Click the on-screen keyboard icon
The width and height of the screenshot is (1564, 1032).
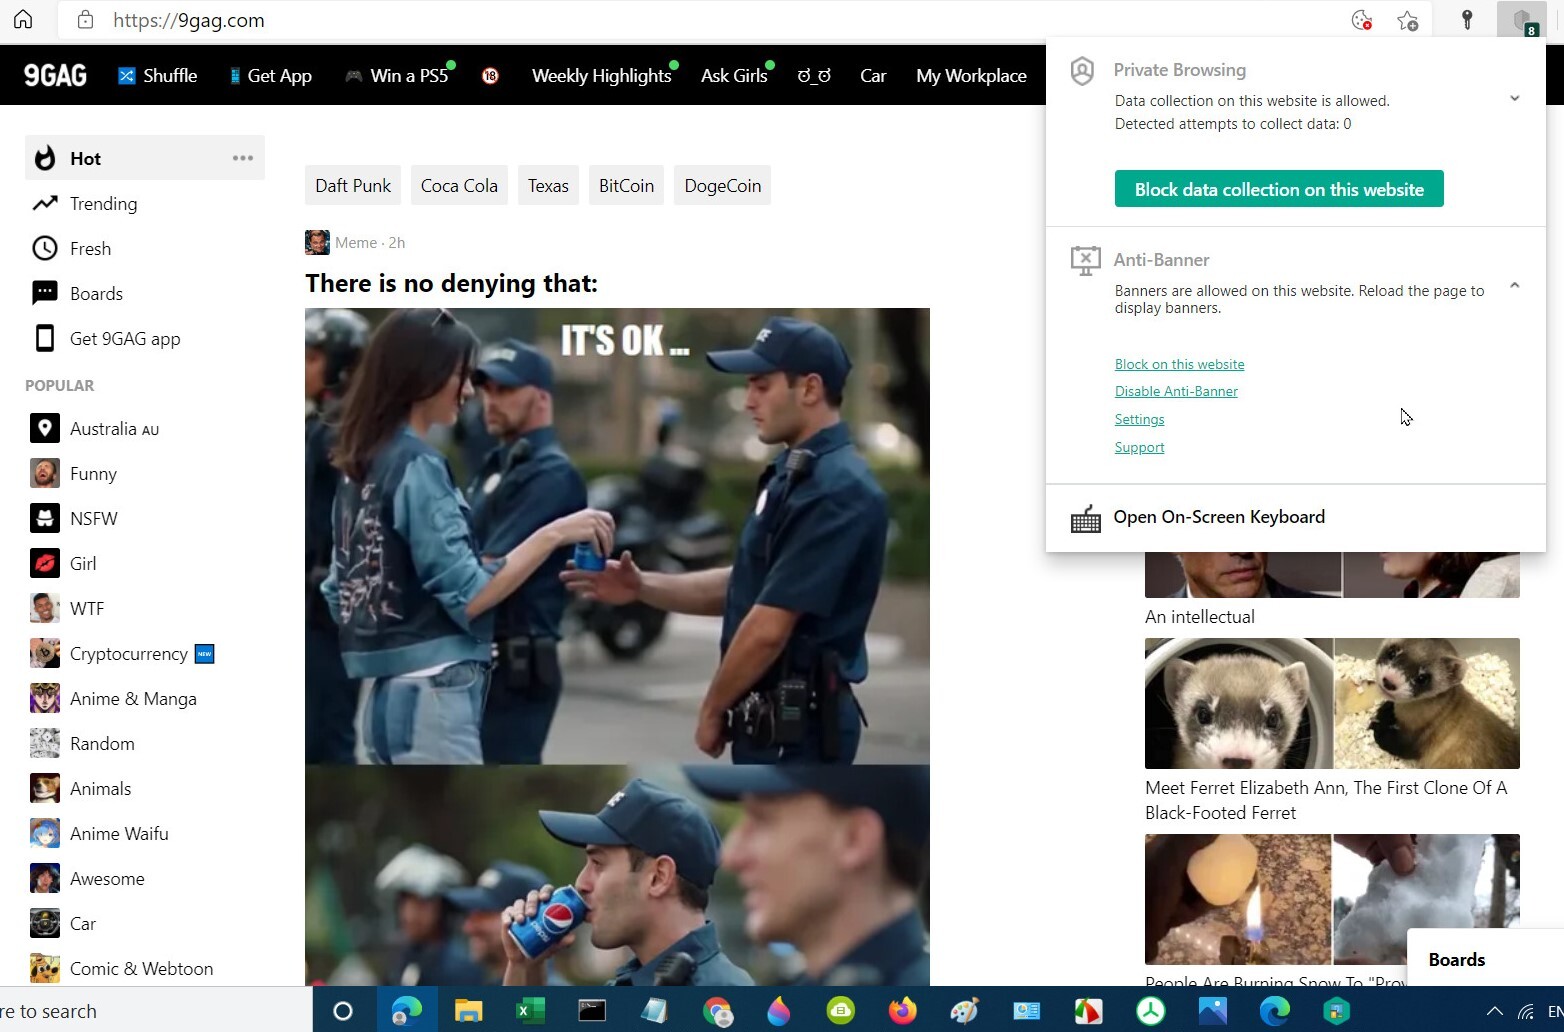pyautogui.click(x=1085, y=518)
